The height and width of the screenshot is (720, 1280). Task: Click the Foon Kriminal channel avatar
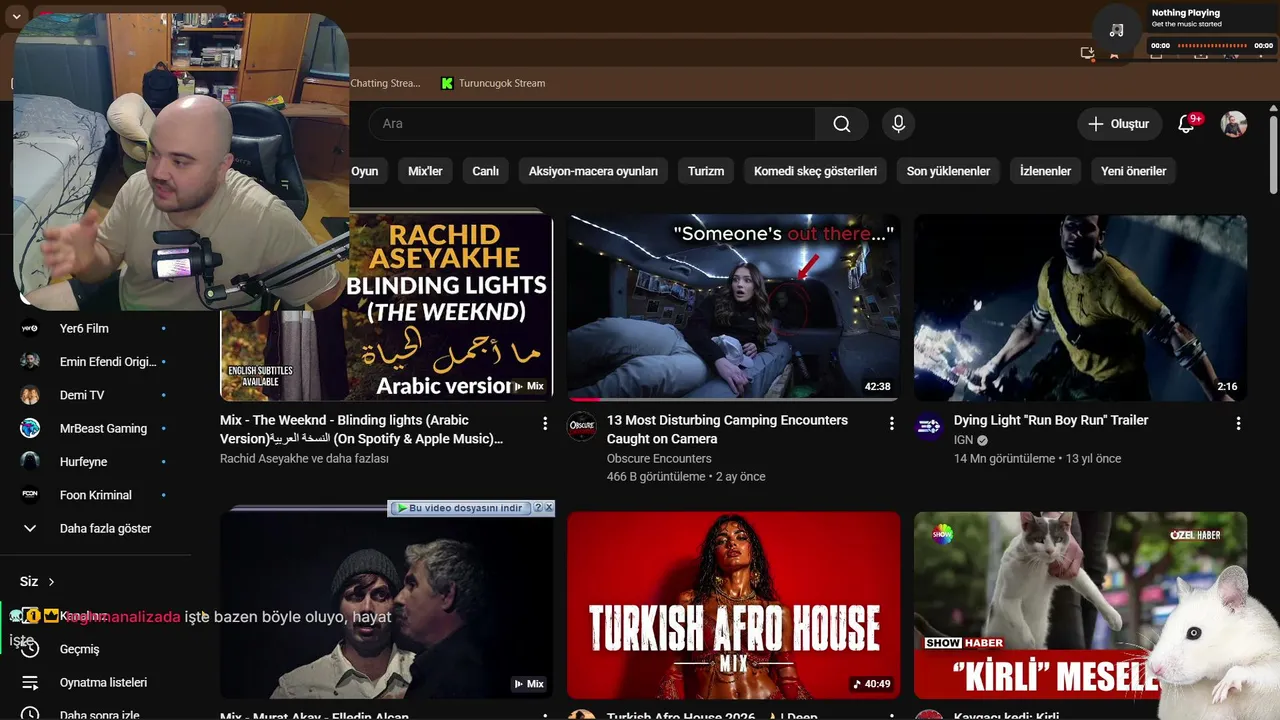click(x=30, y=495)
